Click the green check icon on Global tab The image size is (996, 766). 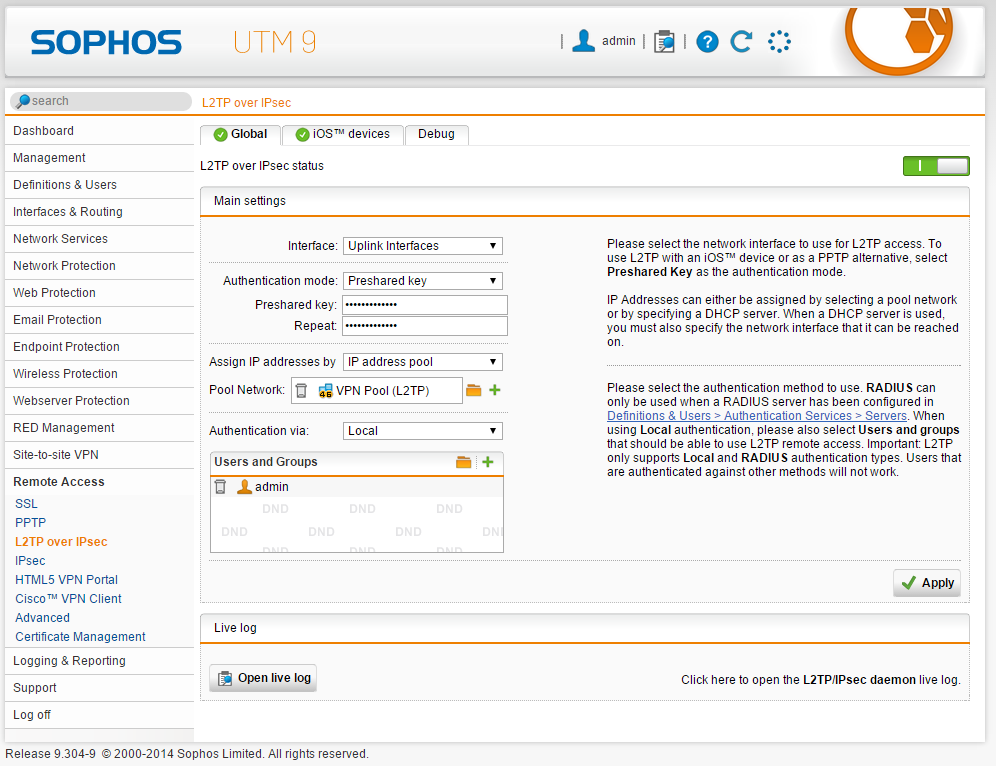[x=220, y=135]
